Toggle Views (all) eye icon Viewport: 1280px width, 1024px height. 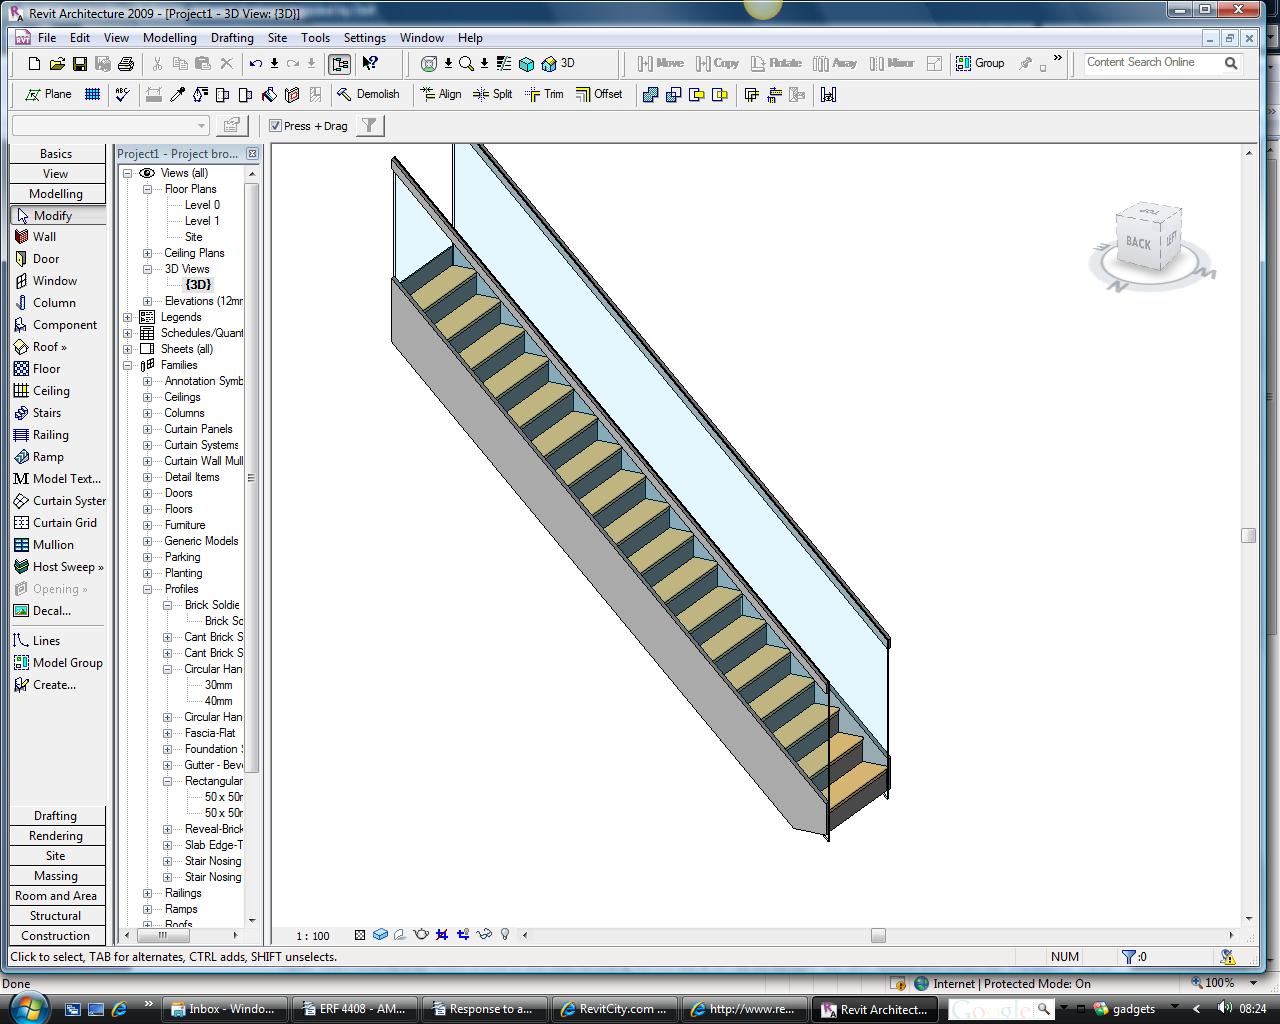(147, 173)
